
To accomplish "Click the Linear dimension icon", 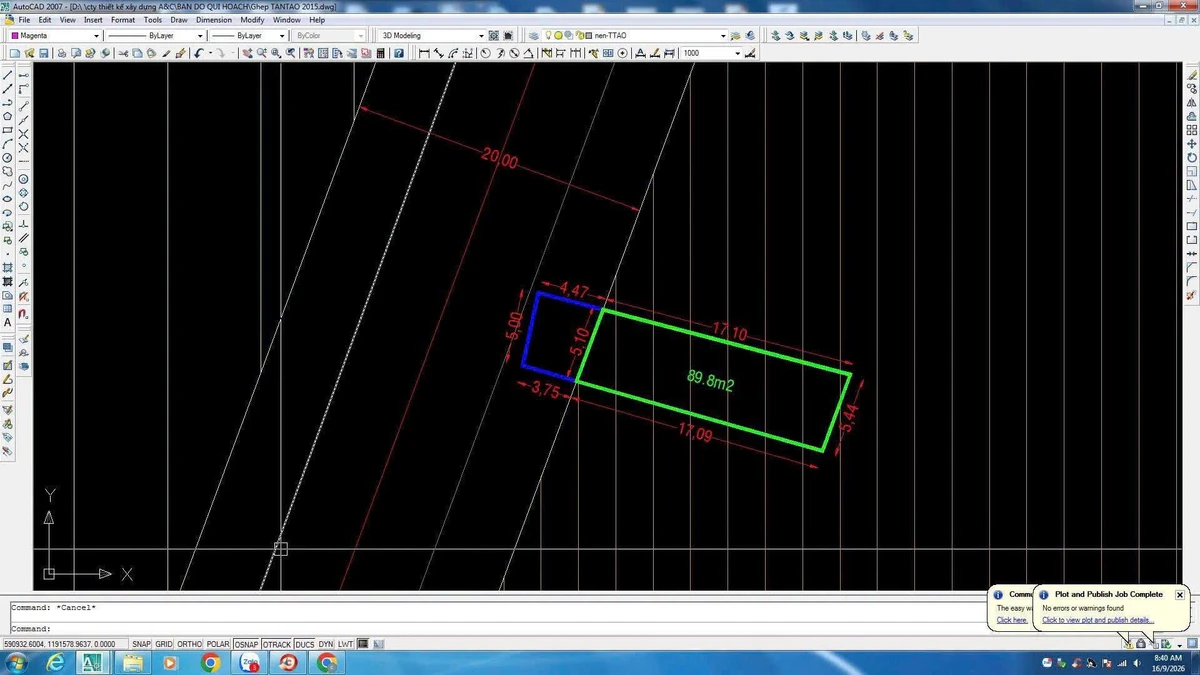I will (424, 53).
